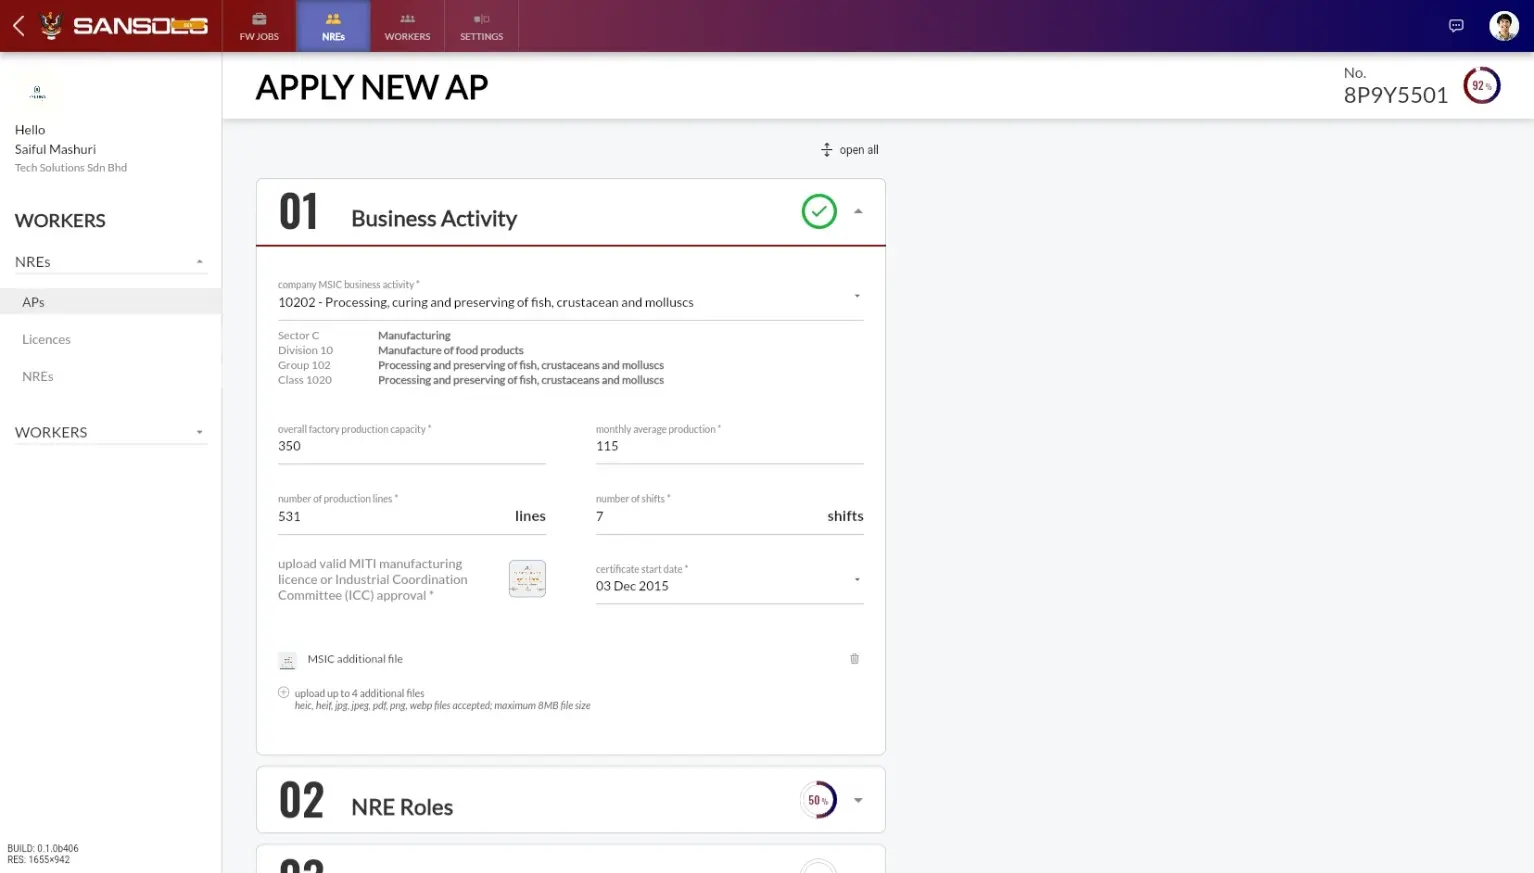
Task: Click the 92% overall progress ring
Action: click(x=1481, y=86)
